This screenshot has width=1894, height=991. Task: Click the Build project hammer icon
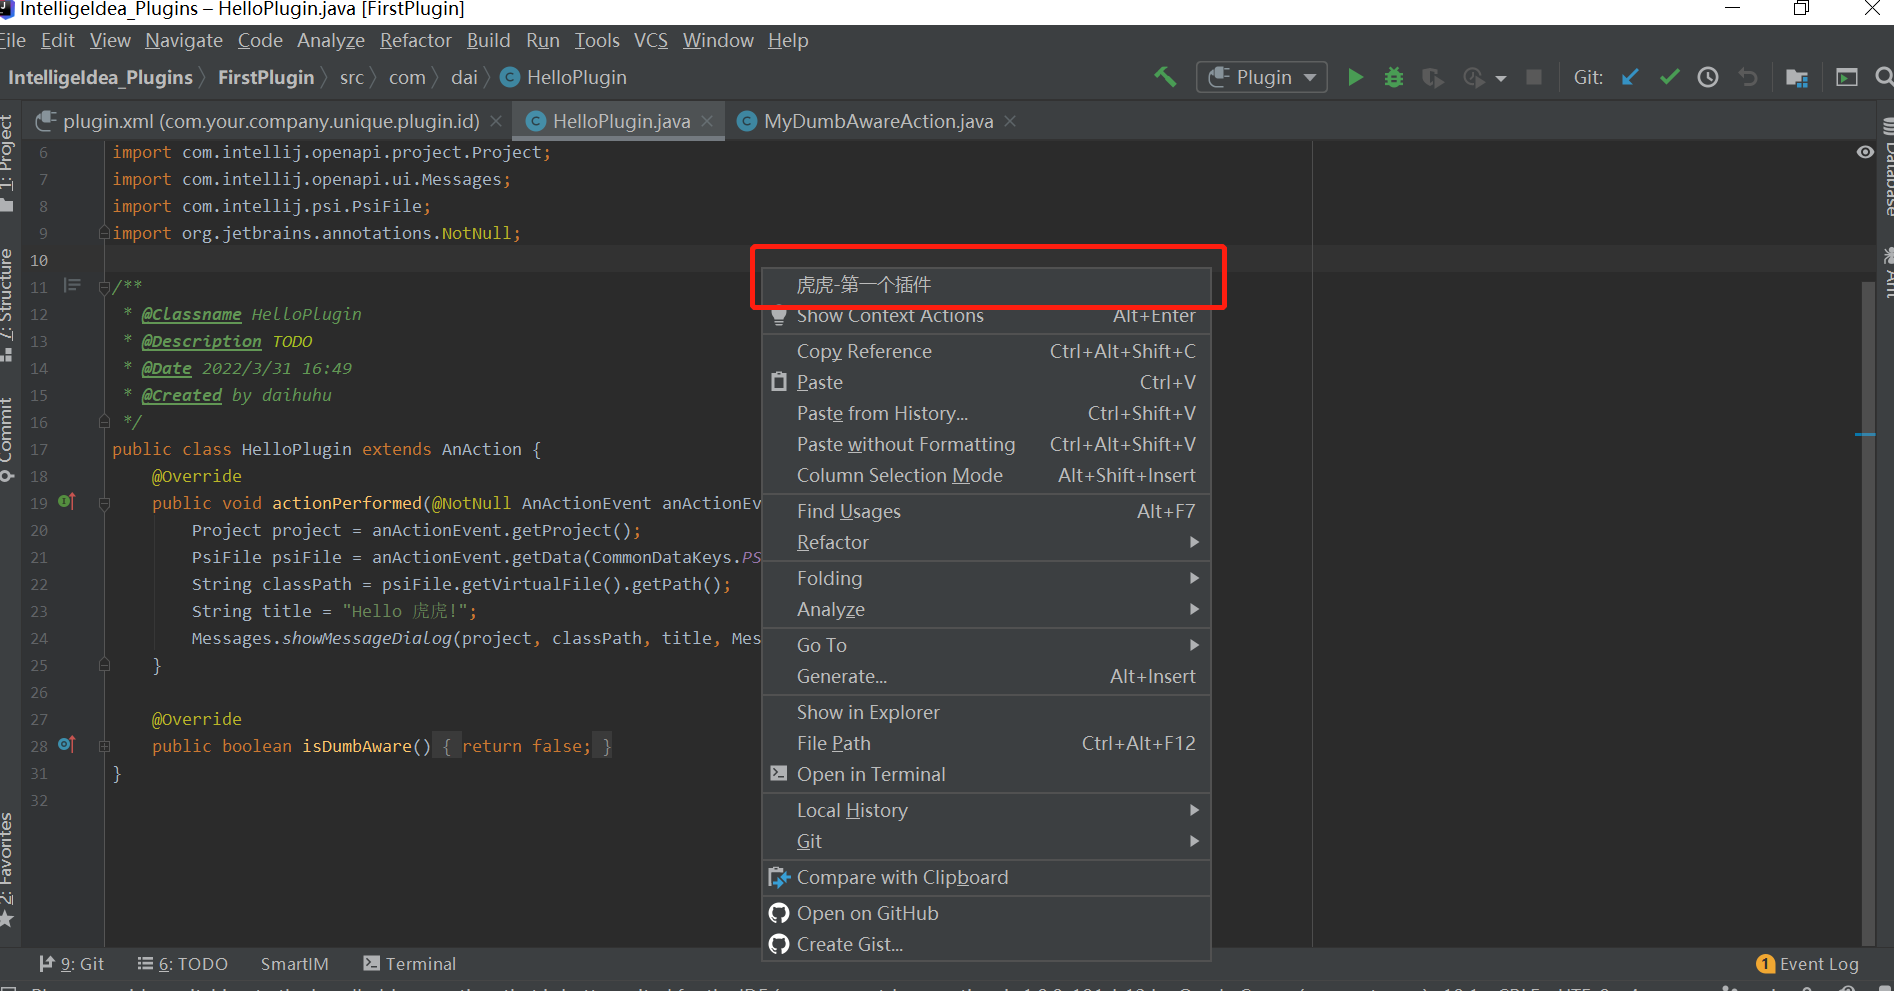click(x=1164, y=76)
